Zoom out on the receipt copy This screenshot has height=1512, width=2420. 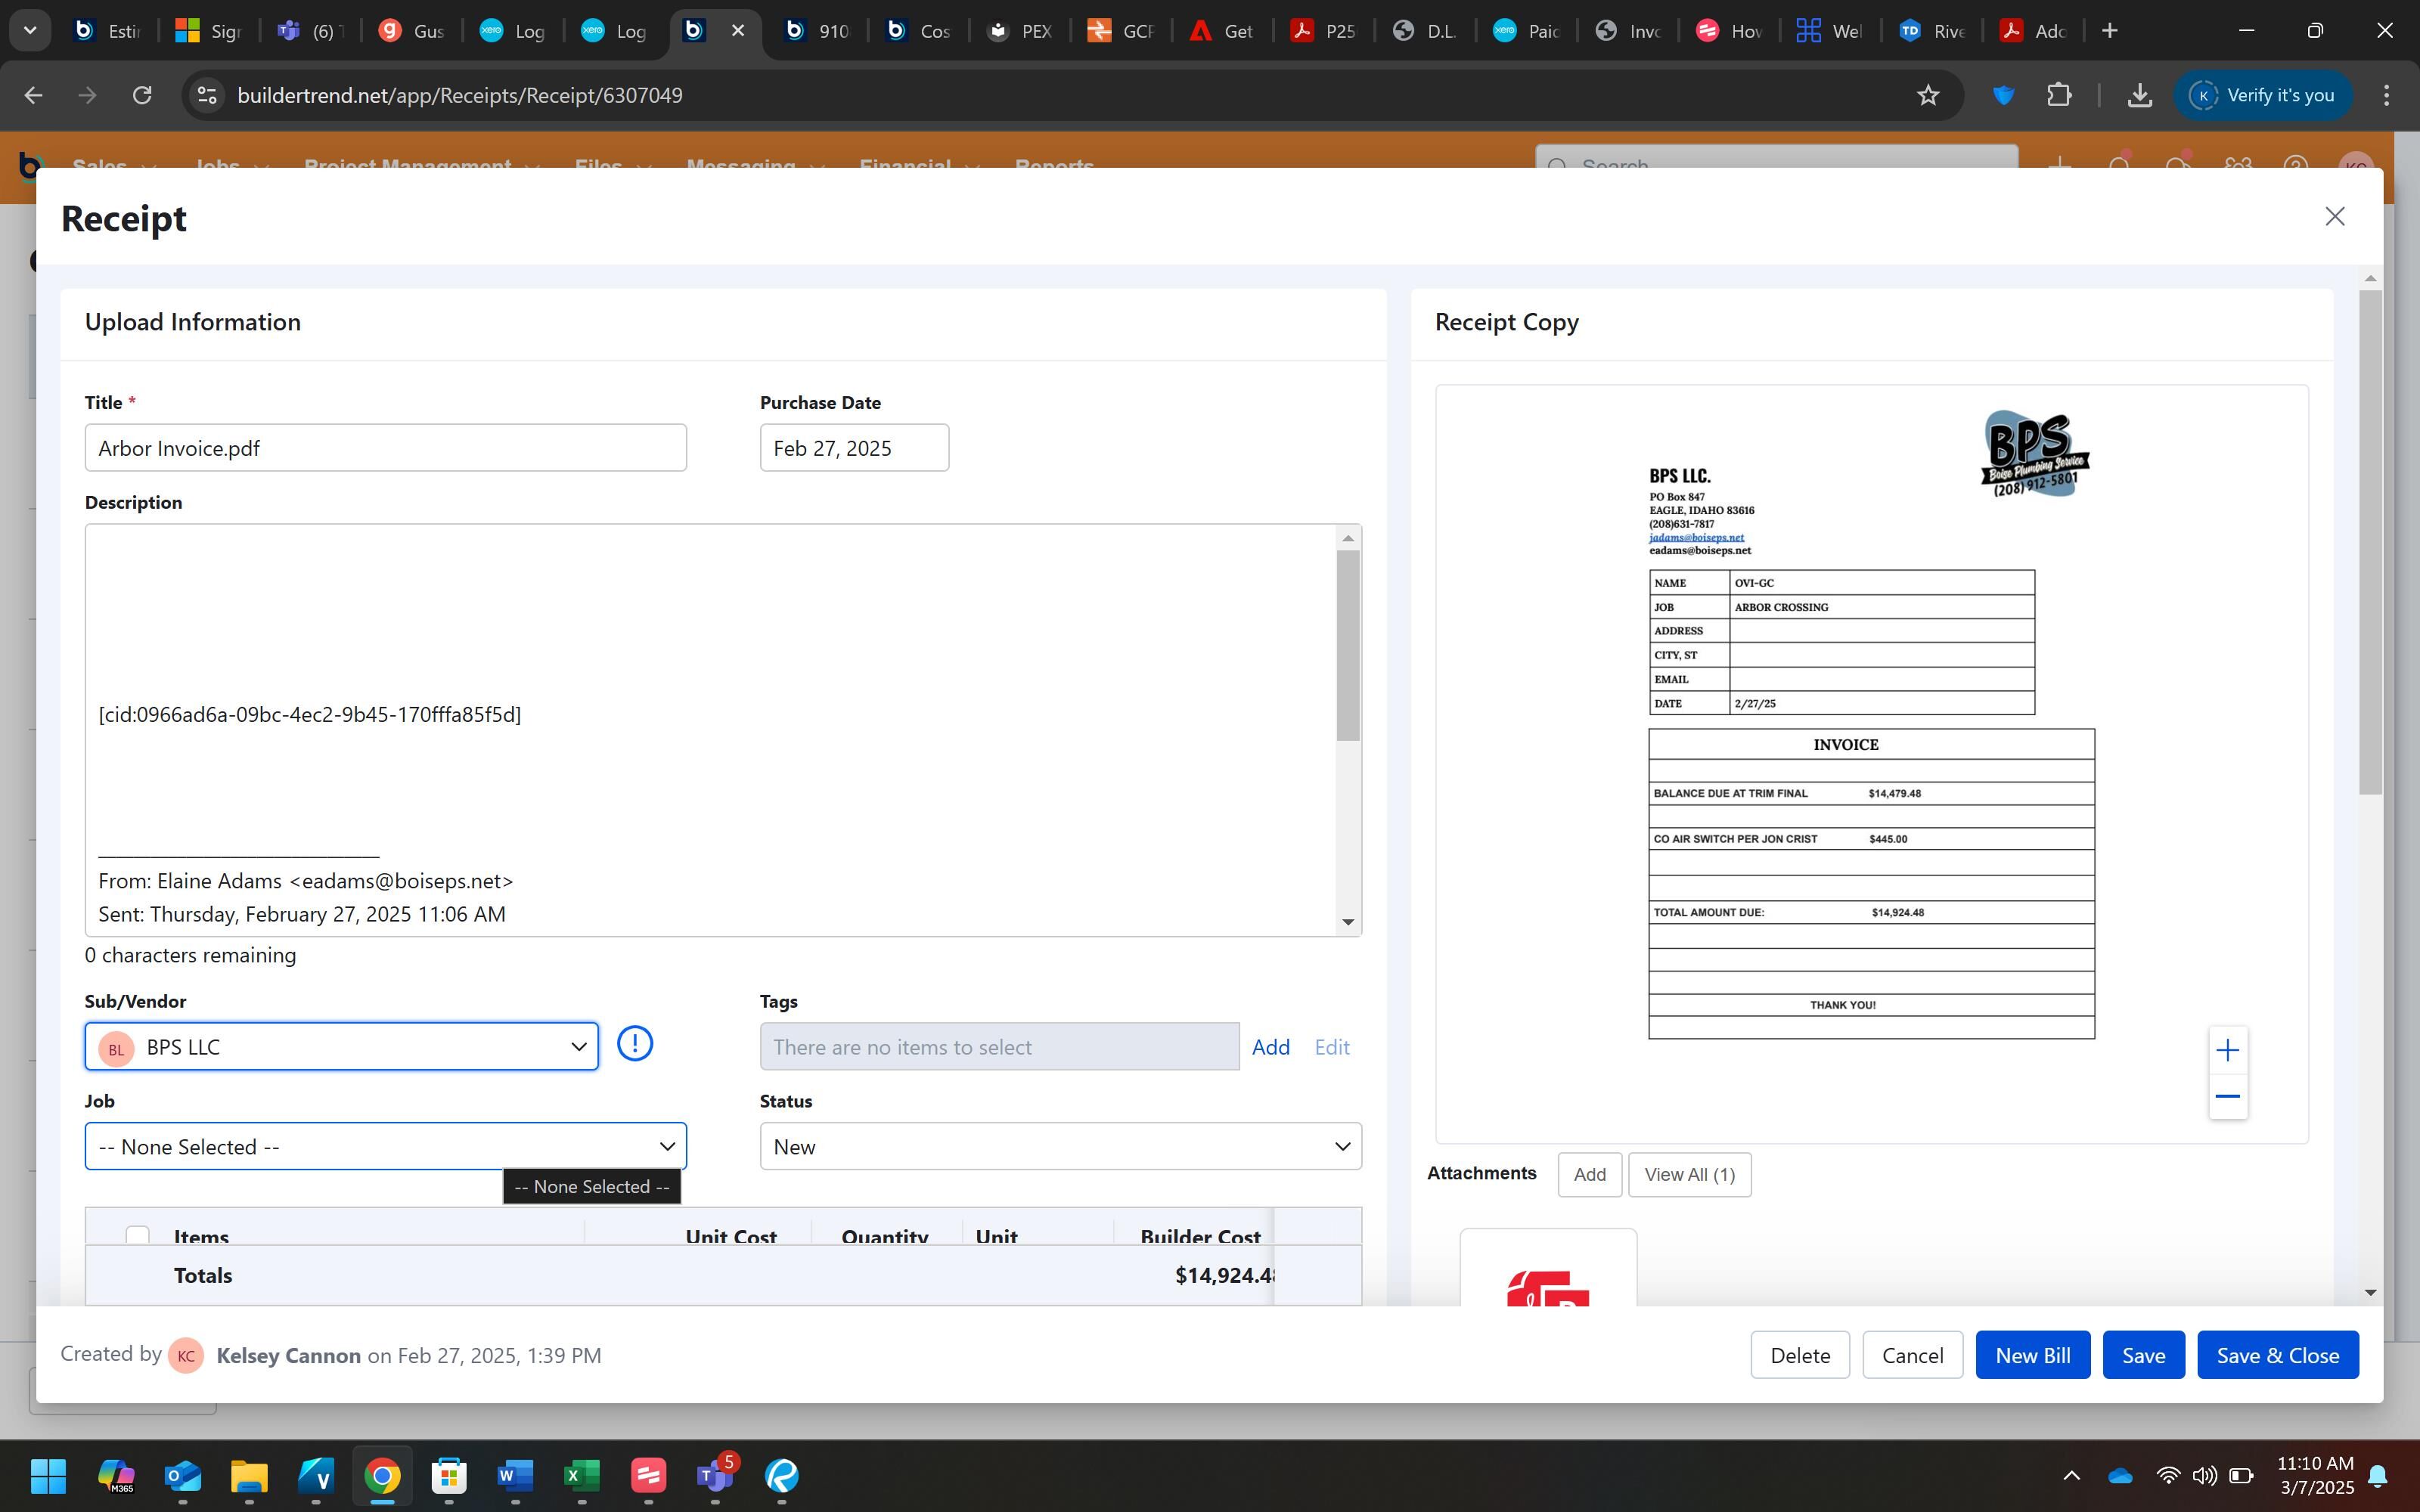(2227, 1097)
